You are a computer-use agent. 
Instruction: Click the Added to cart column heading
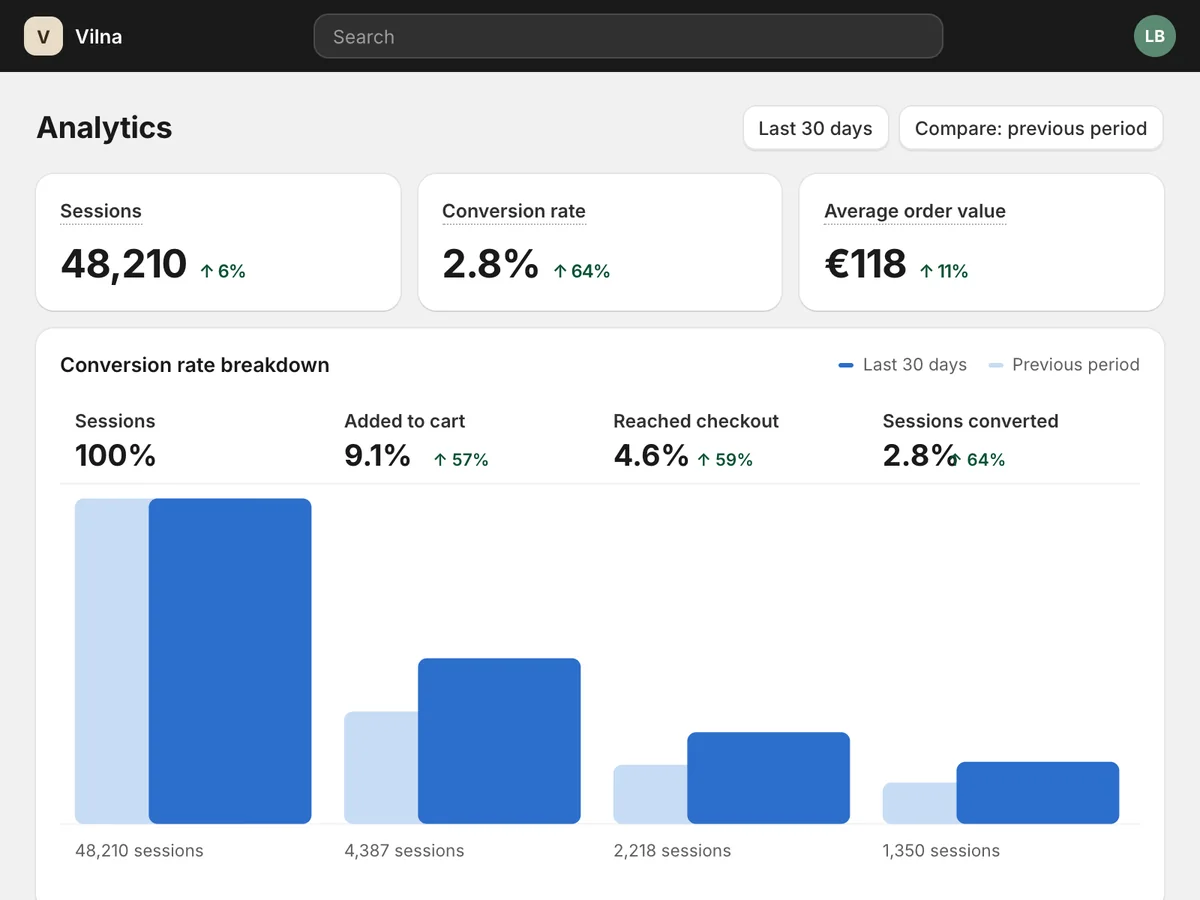(x=405, y=421)
